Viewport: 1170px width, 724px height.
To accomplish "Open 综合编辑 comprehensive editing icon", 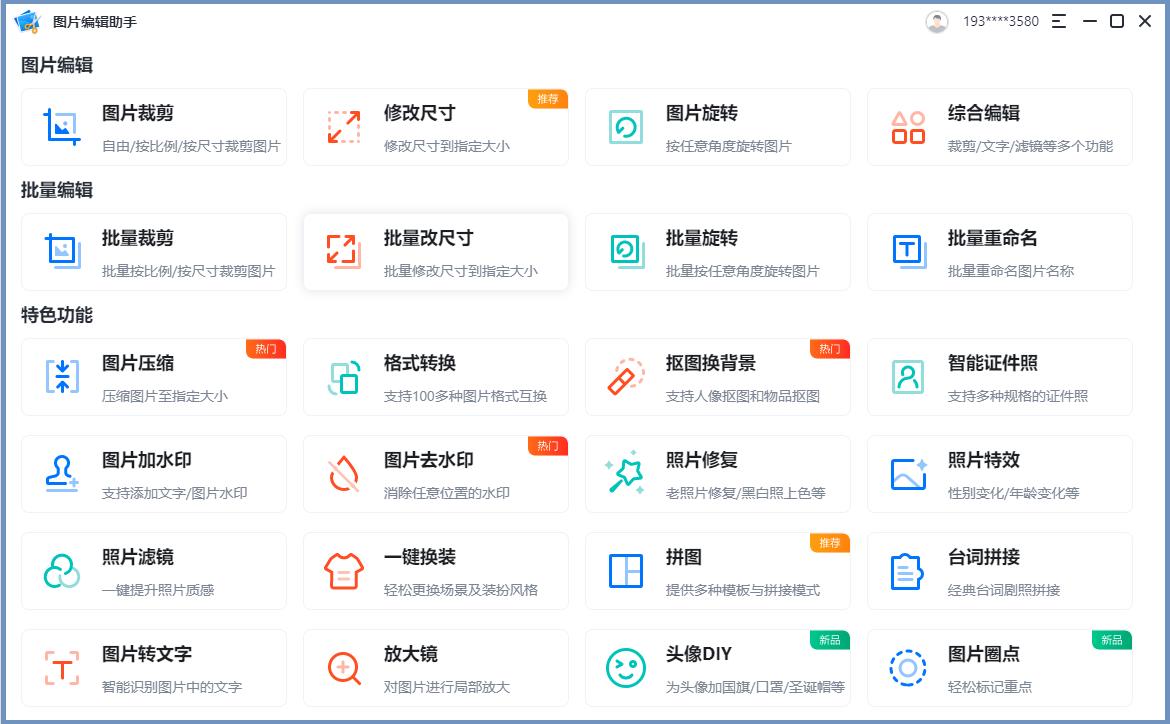I will point(906,126).
